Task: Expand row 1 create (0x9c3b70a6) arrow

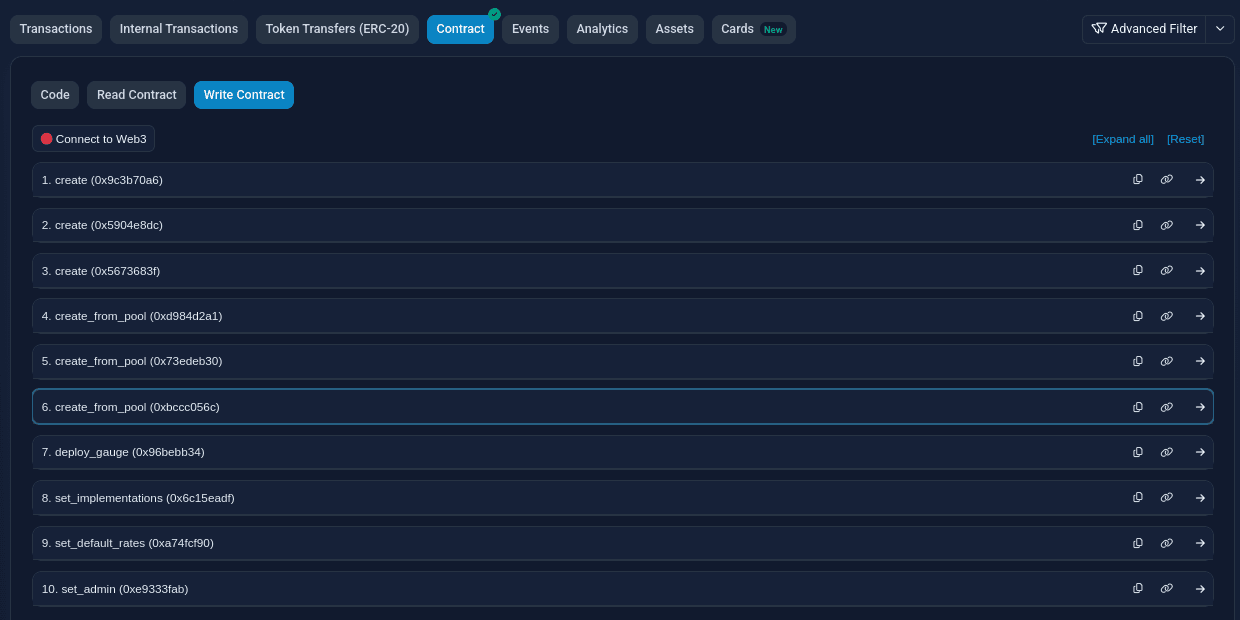Action: click(x=1200, y=180)
